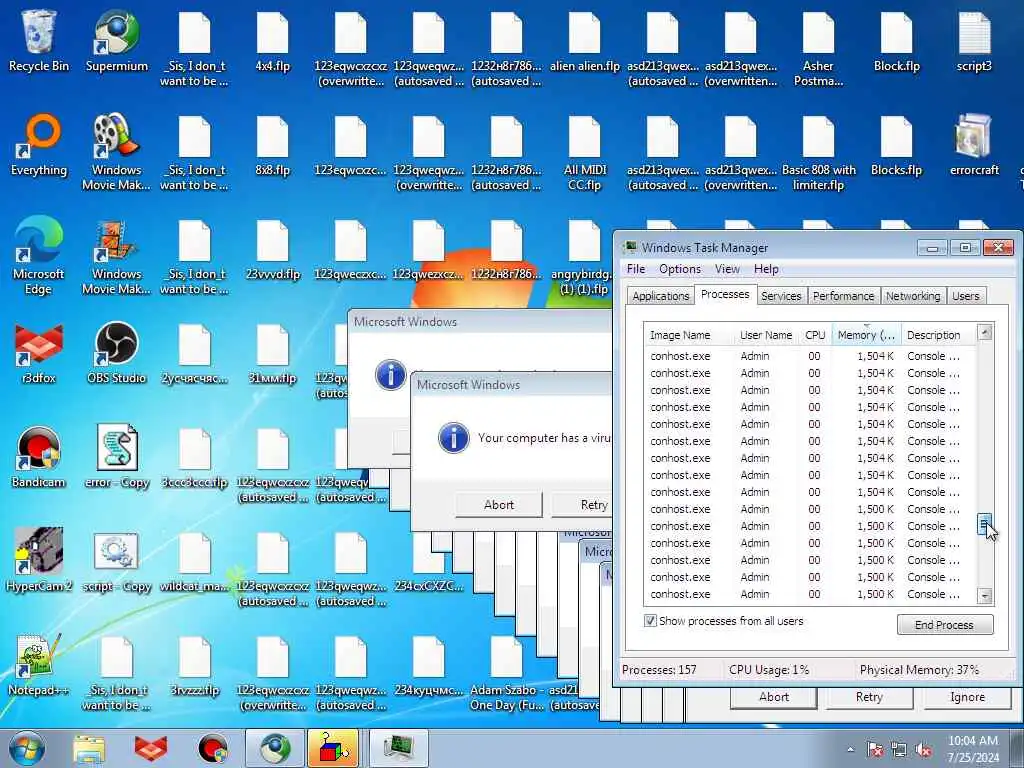Select the Basic 808 with limiter.flp file

coord(818,153)
